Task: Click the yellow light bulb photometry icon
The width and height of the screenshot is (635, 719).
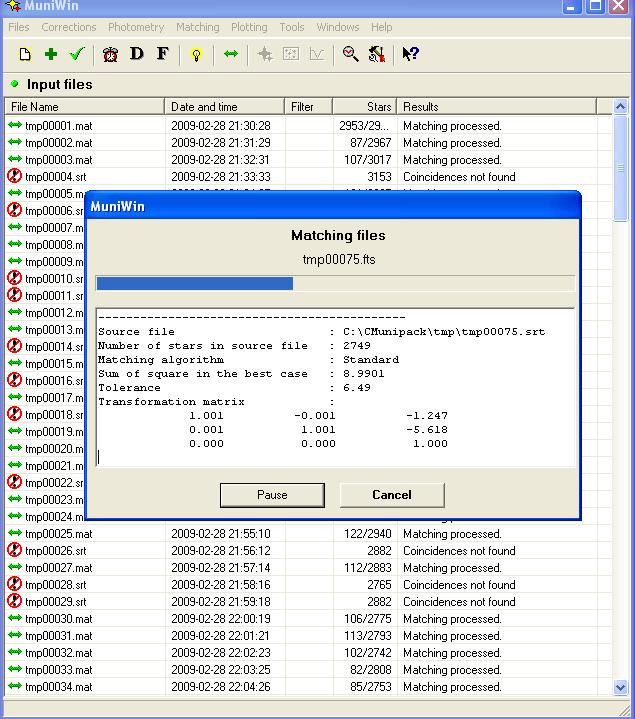Action: tap(196, 54)
